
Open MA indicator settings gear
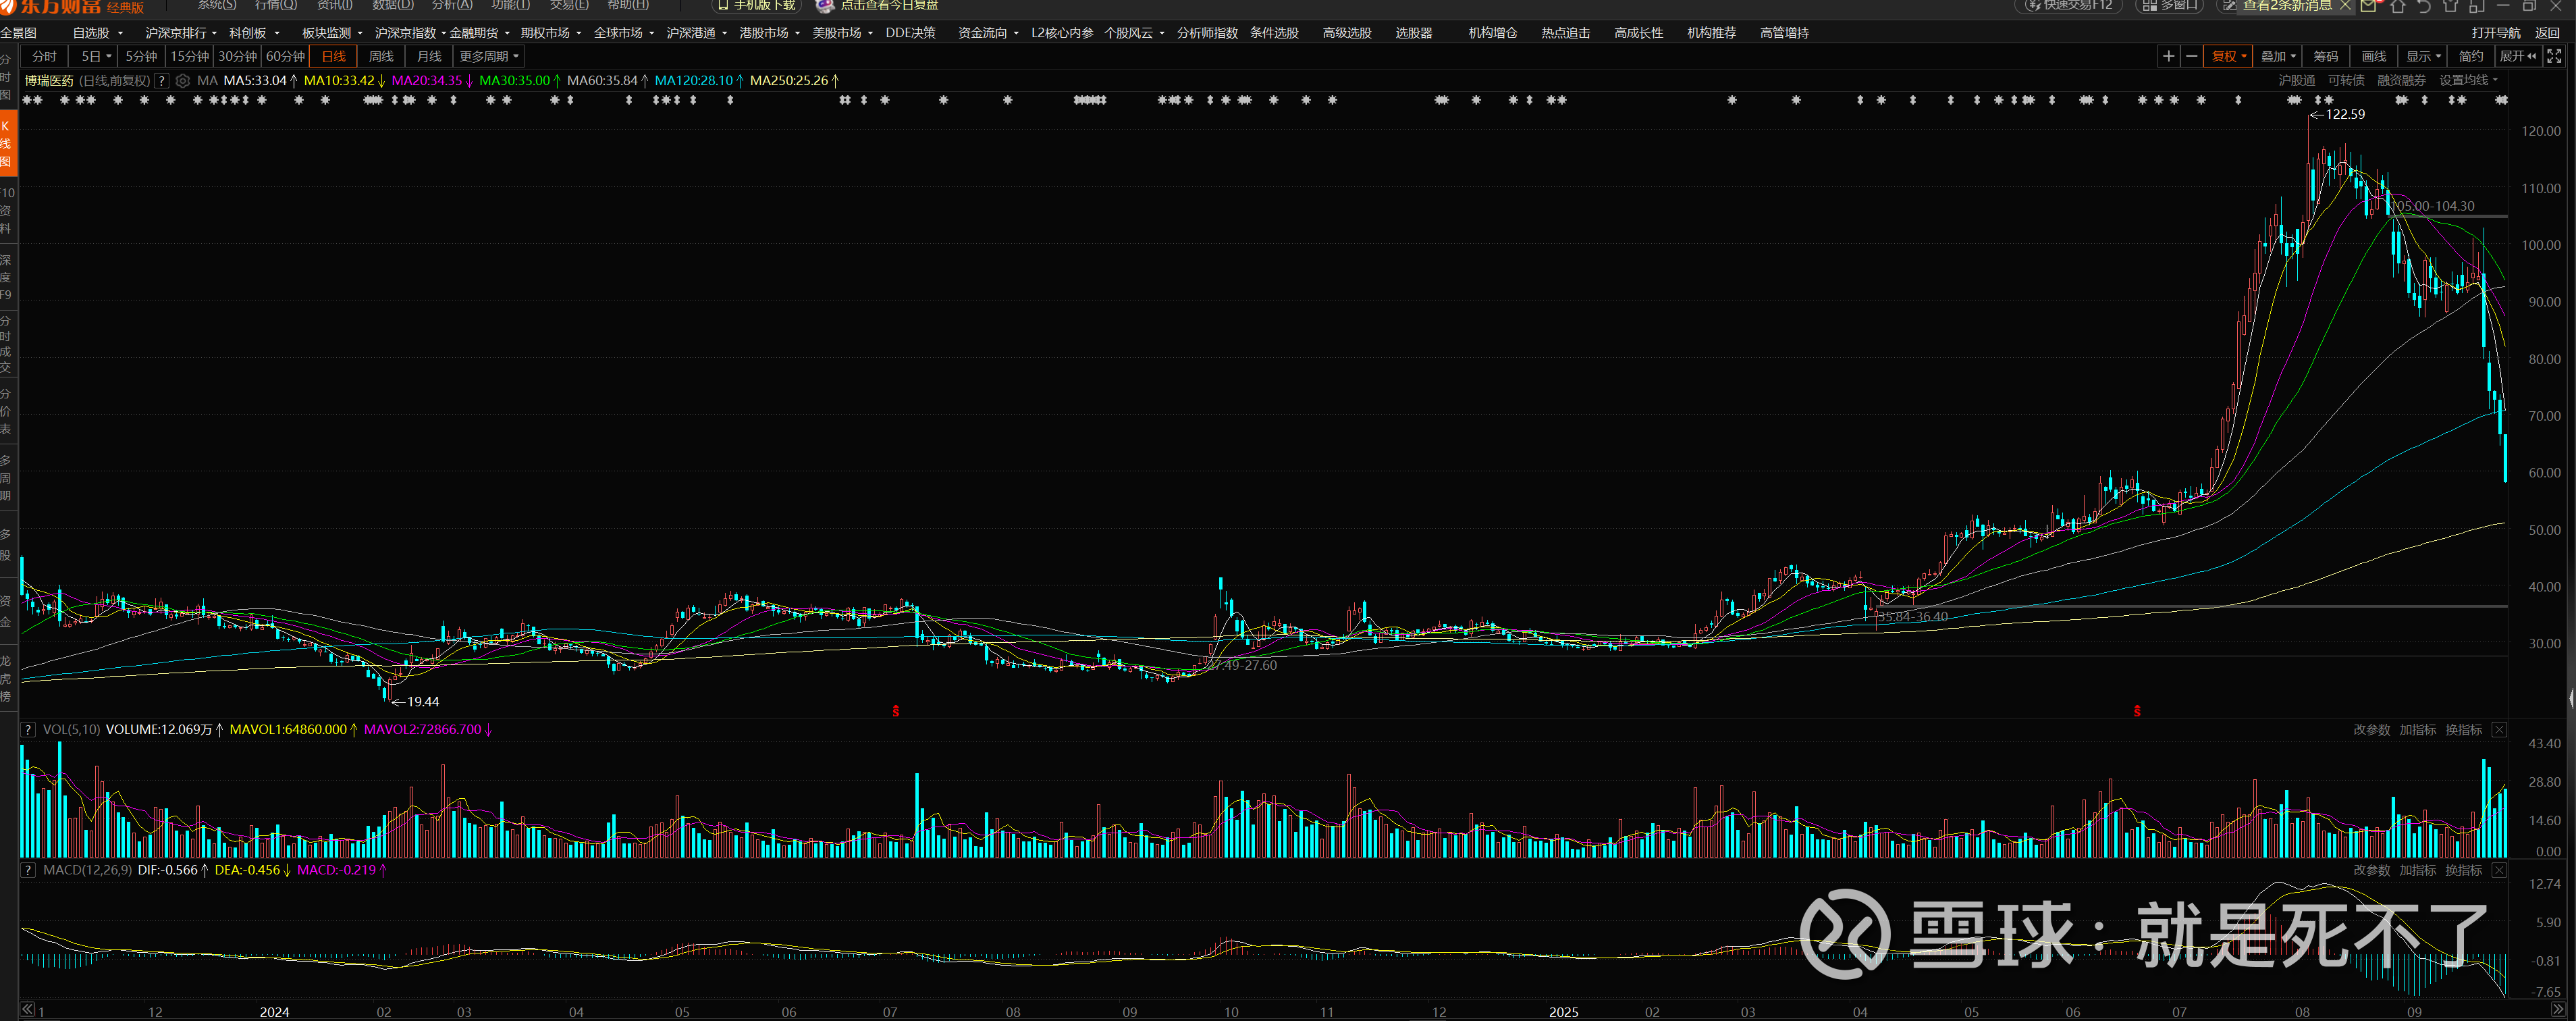[x=183, y=81]
